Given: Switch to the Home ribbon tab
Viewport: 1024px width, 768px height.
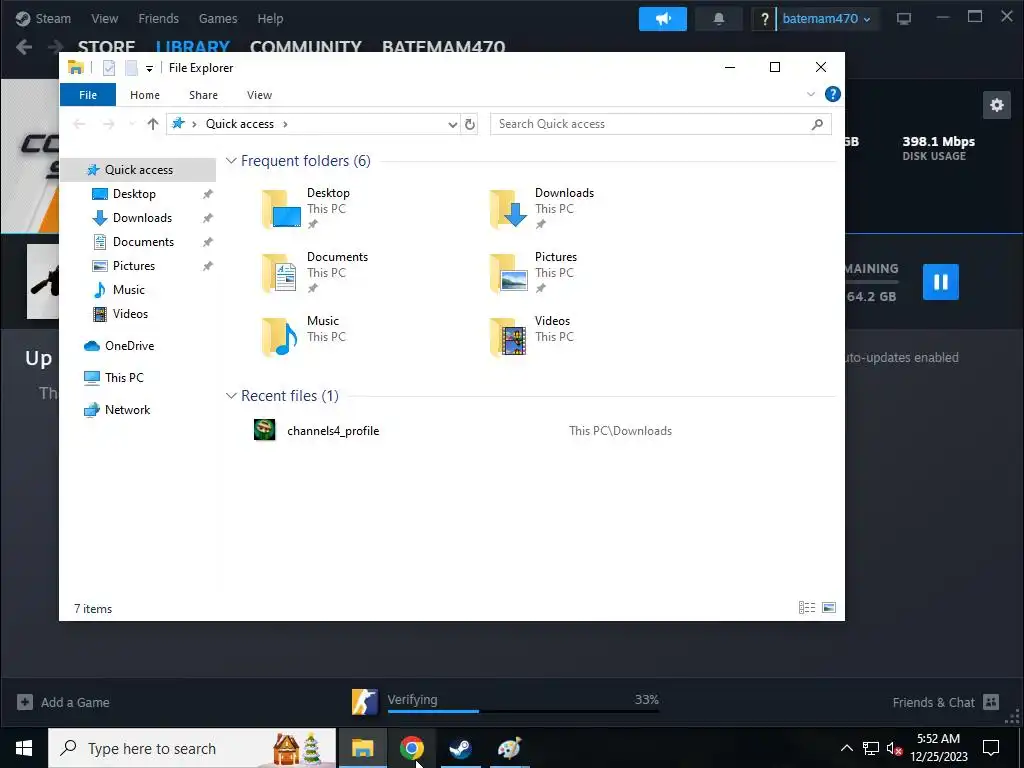Looking at the screenshot, I should 144,95.
